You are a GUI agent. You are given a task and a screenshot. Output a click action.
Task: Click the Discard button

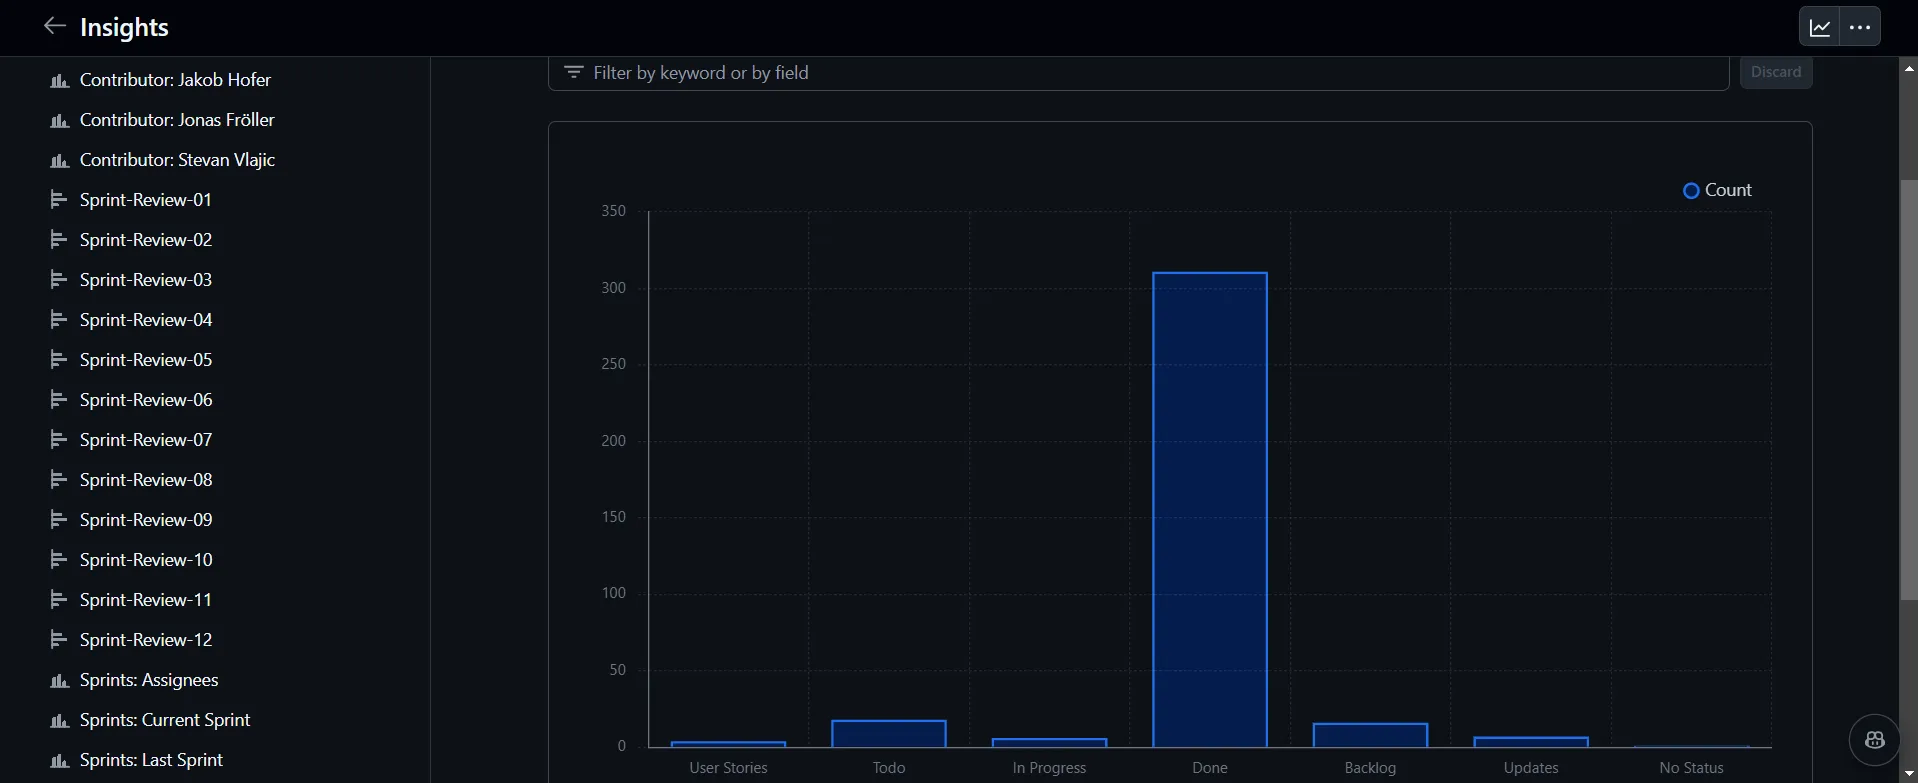point(1776,72)
